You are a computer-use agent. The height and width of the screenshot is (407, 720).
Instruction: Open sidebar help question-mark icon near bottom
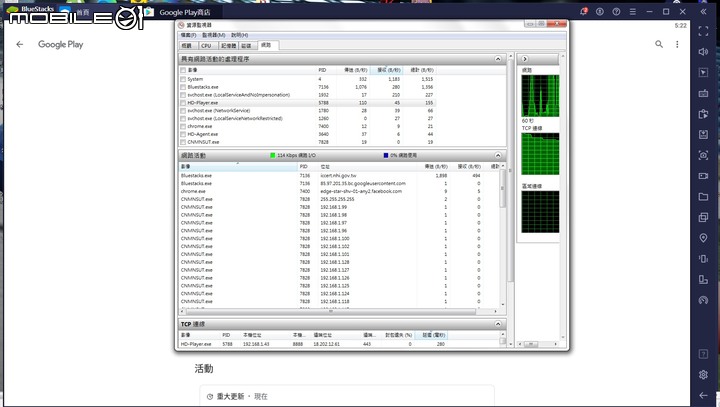pyautogui.click(x=703, y=354)
